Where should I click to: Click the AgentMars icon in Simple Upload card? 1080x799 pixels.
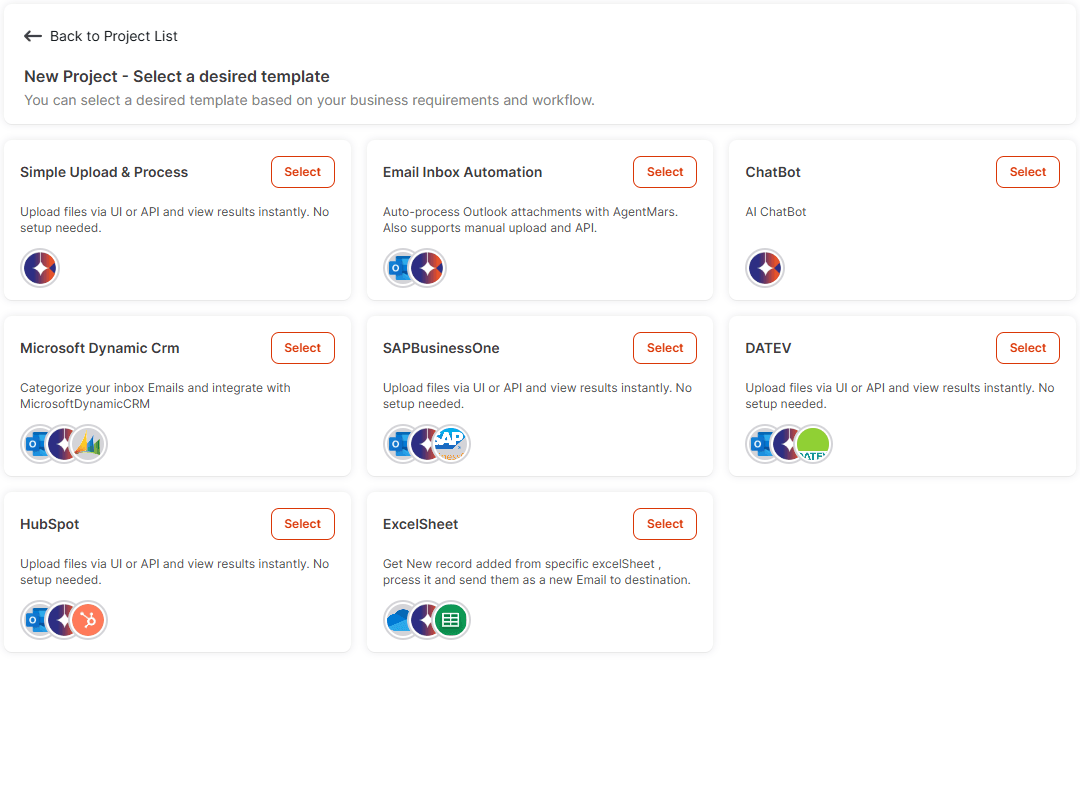click(x=40, y=268)
